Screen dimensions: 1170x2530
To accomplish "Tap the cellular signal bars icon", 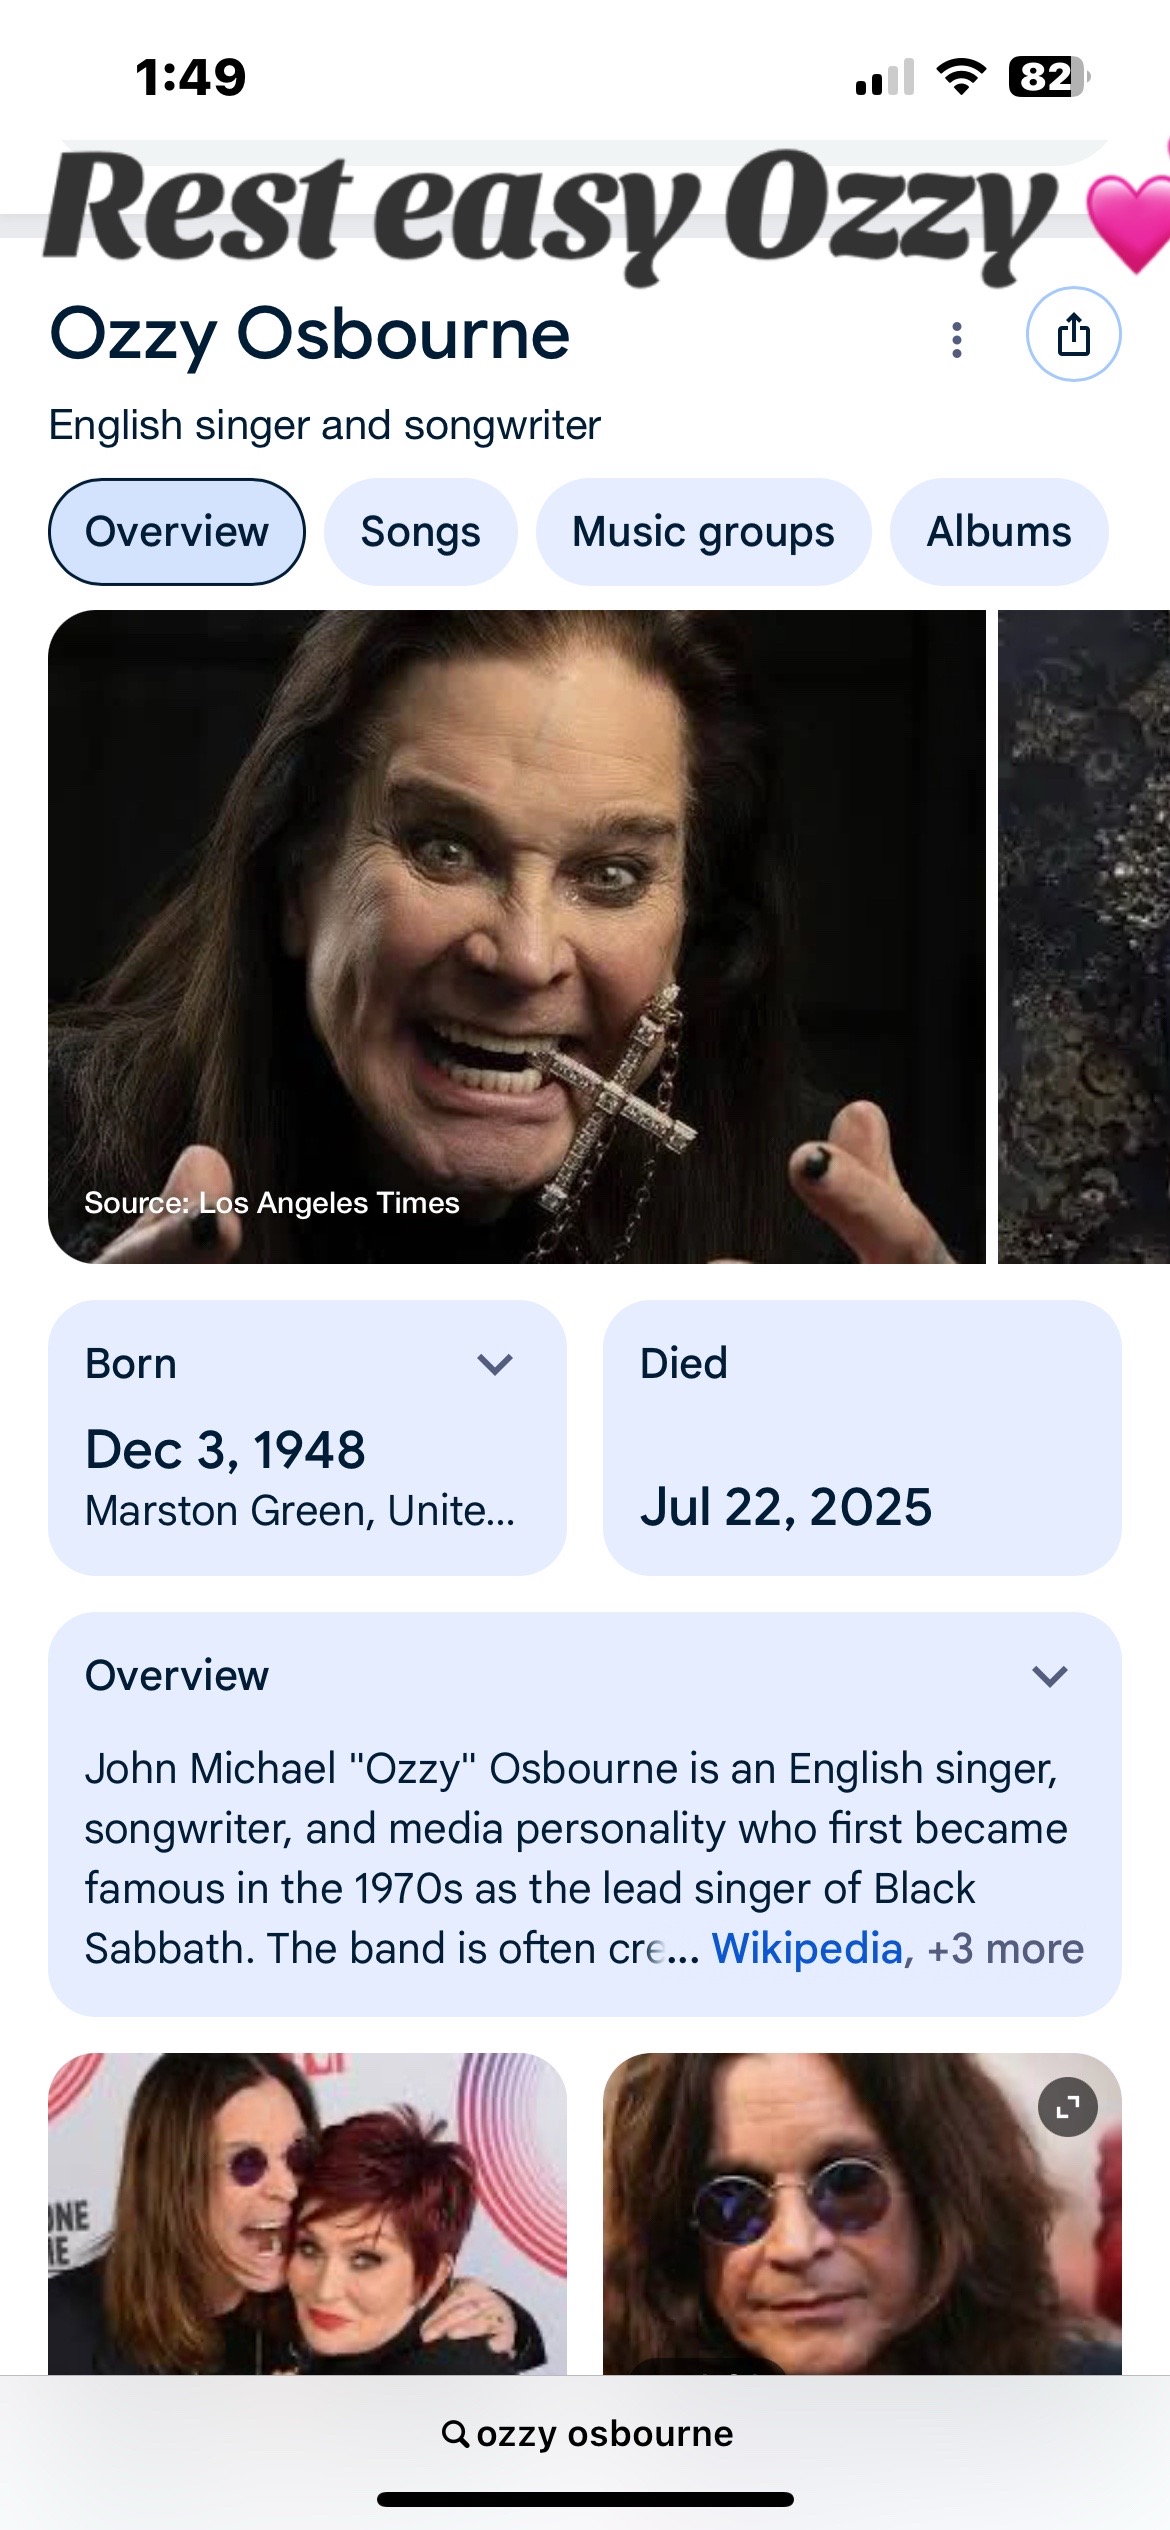I will (x=885, y=78).
